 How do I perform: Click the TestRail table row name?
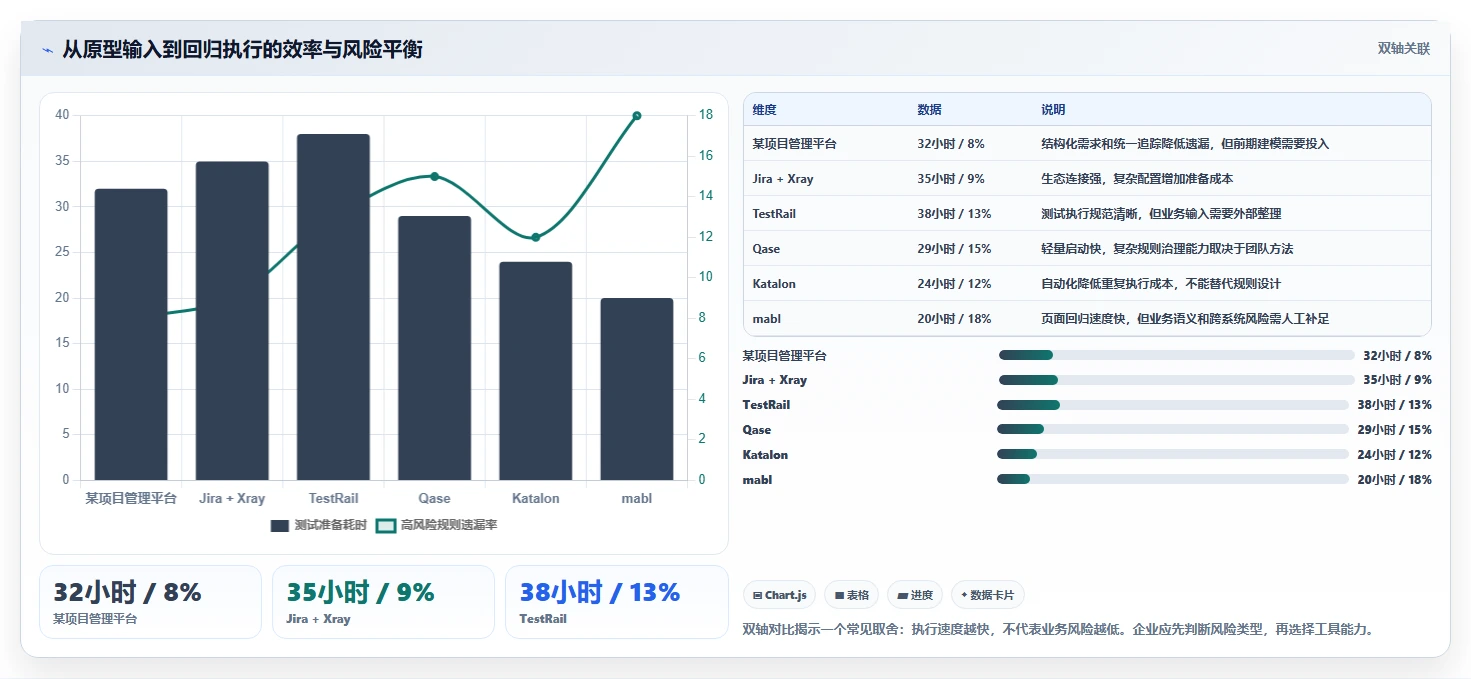tap(774, 214)
